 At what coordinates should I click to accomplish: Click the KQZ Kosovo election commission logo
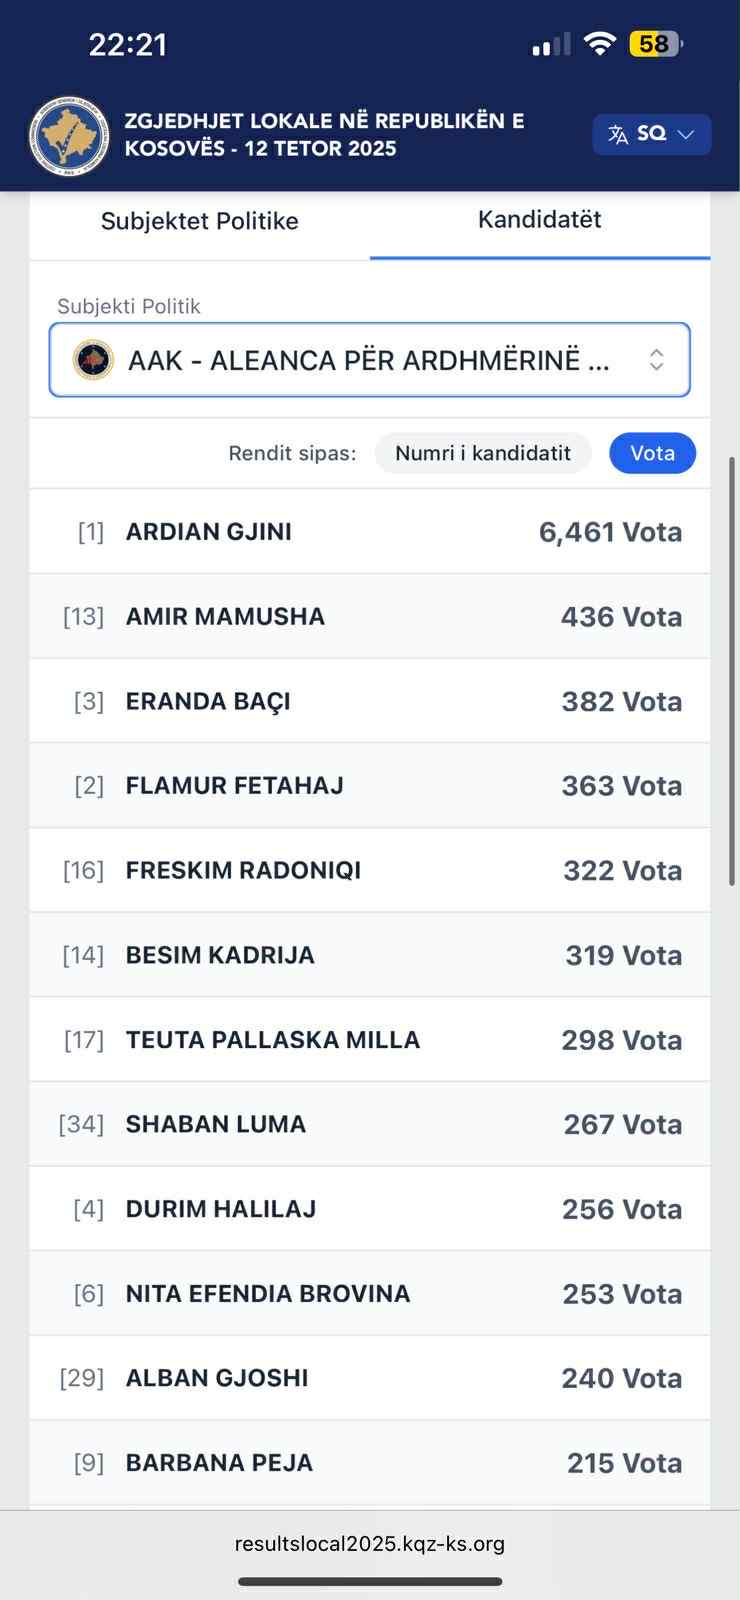[69, 136]
